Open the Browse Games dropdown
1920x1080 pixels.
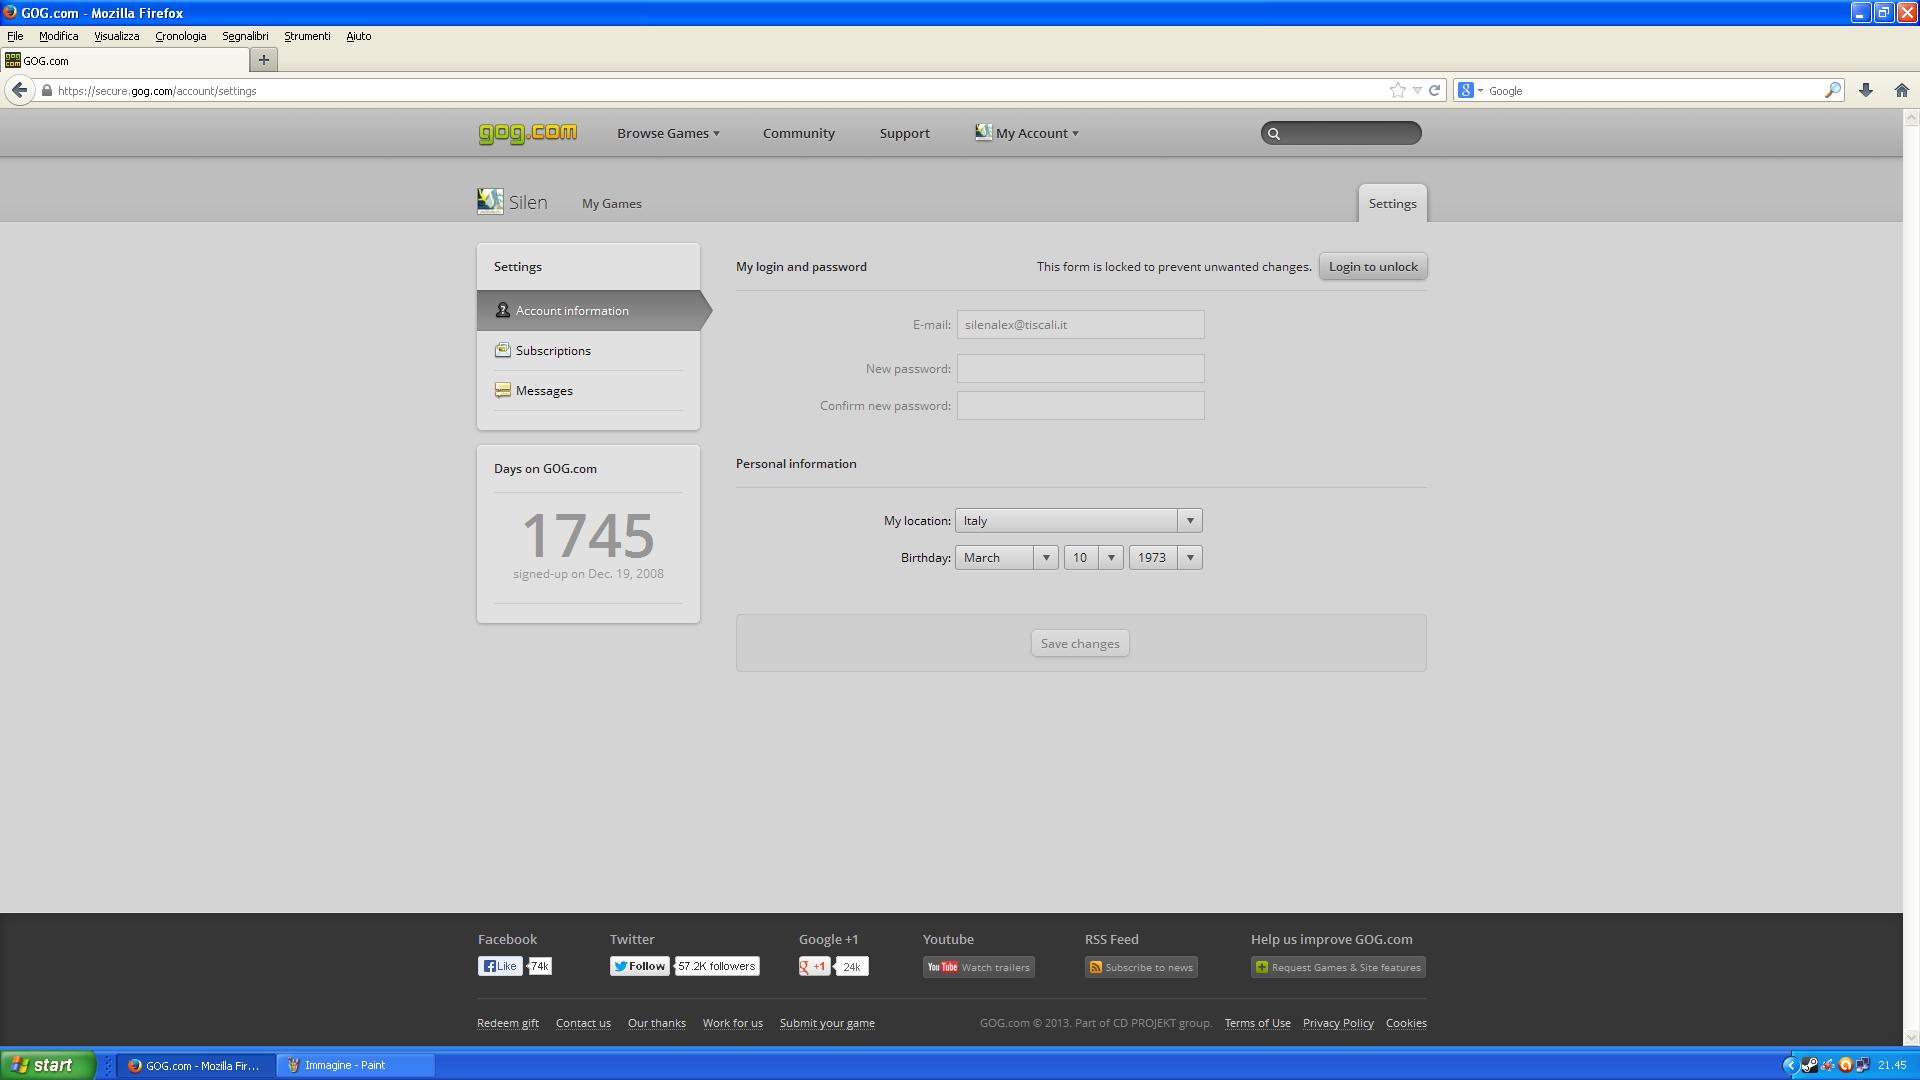click(668, 133)
